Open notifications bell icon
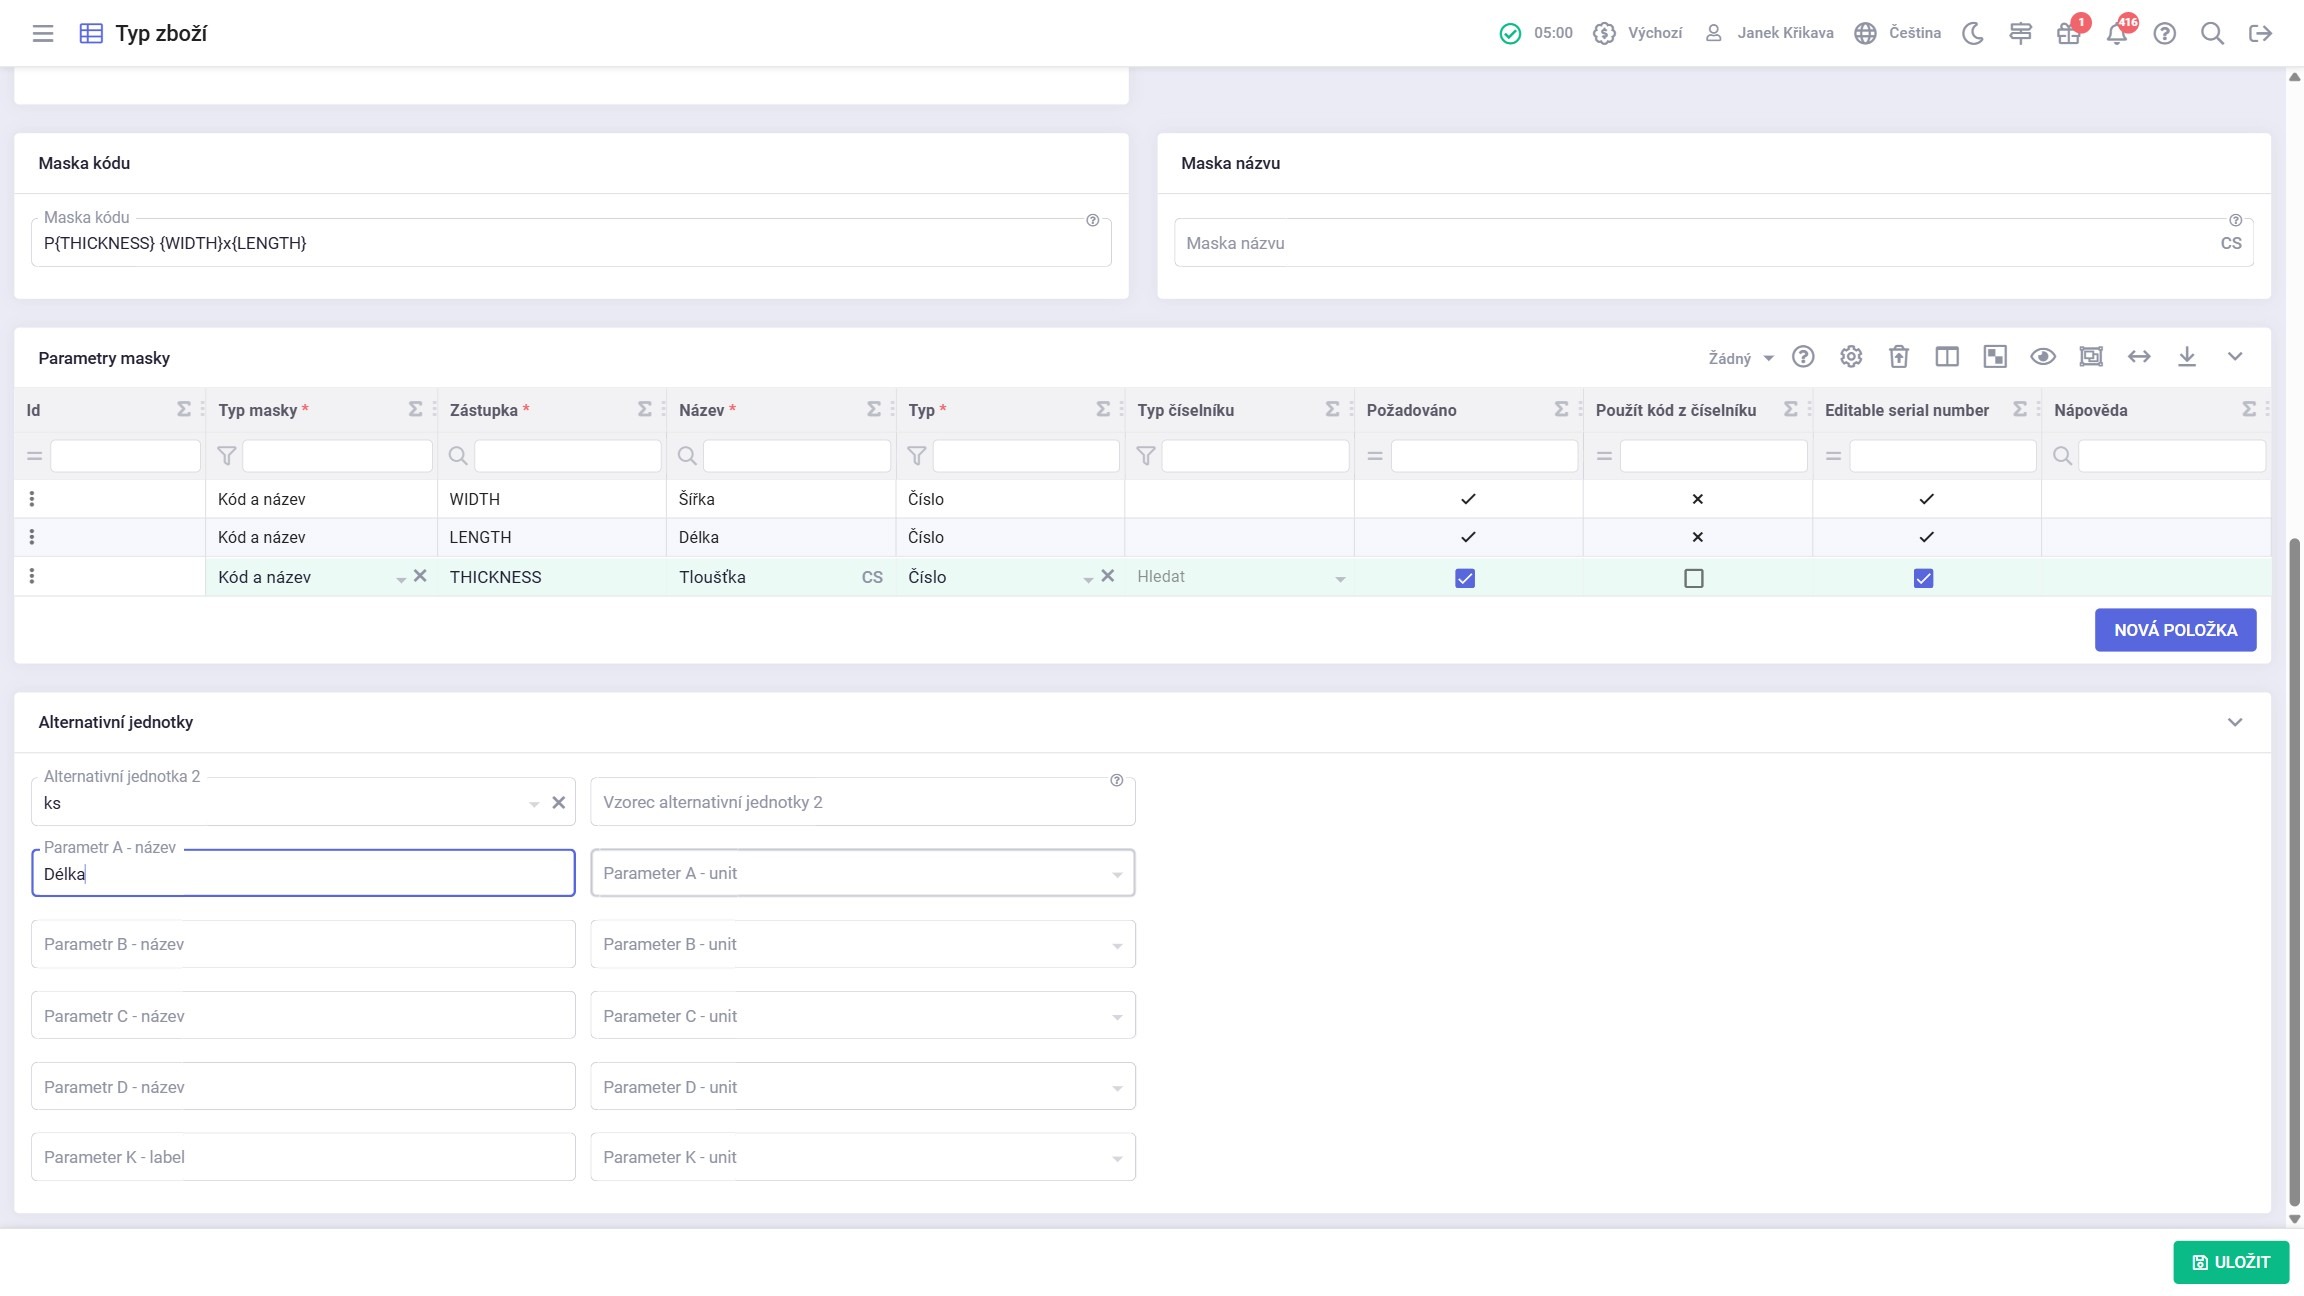The height and width of the screenshot is (1296, 2304). [x=2116, y=34]
